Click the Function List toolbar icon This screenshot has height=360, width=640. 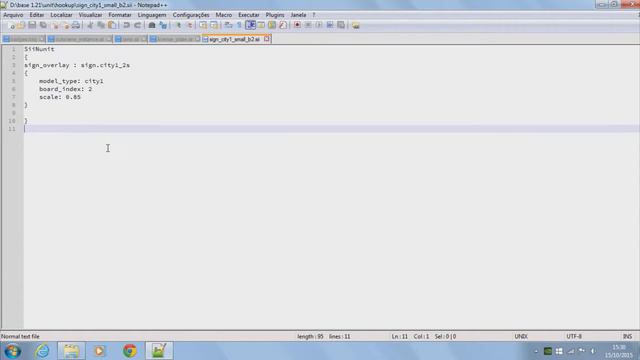tap(283, 25)
